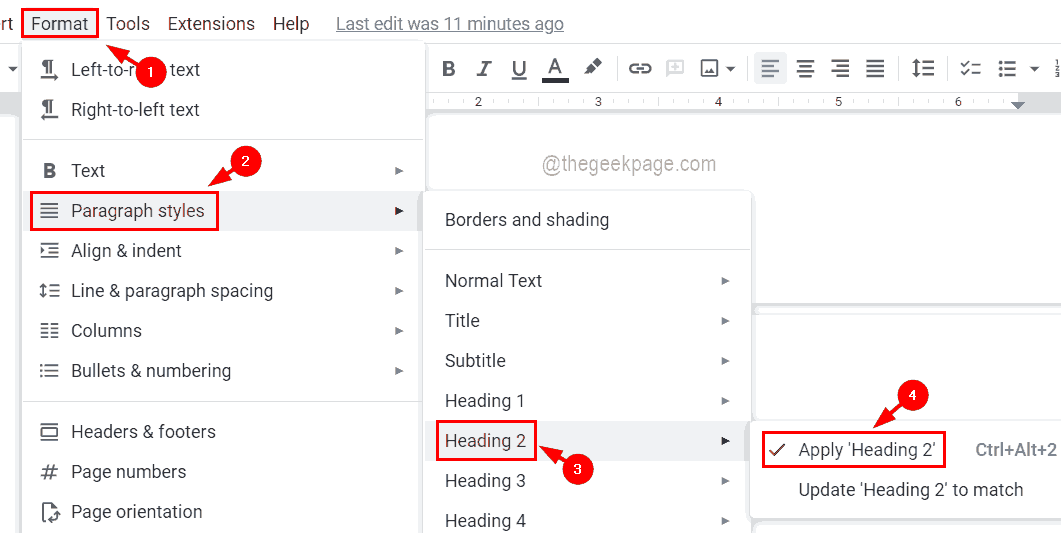Toggle italic formatting in the toolbar

483,68
